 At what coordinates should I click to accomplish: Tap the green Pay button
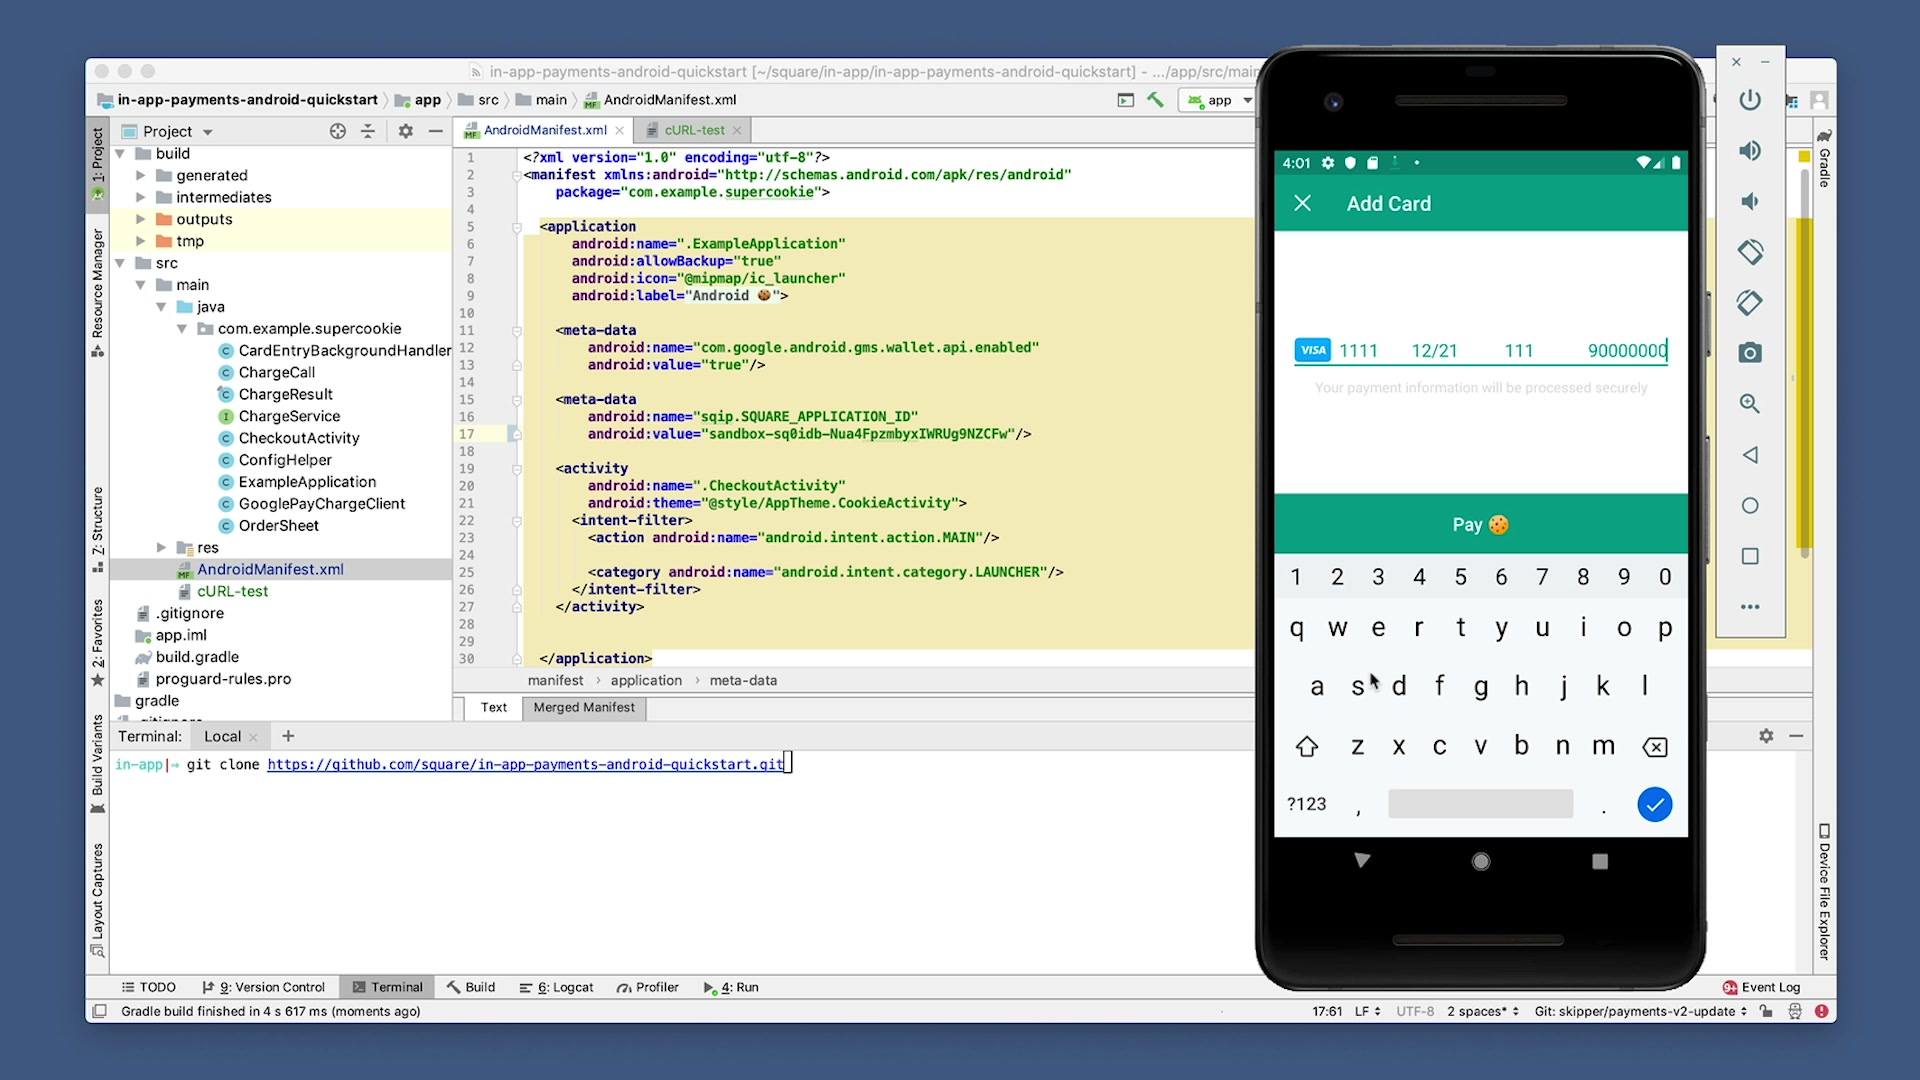pyautogui.click(x=1480, y=525)
